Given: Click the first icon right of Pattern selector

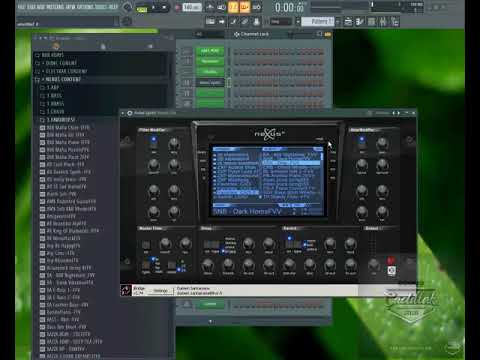Looking at the screenshot, I should pyautogui.click(x=348, y=22).
